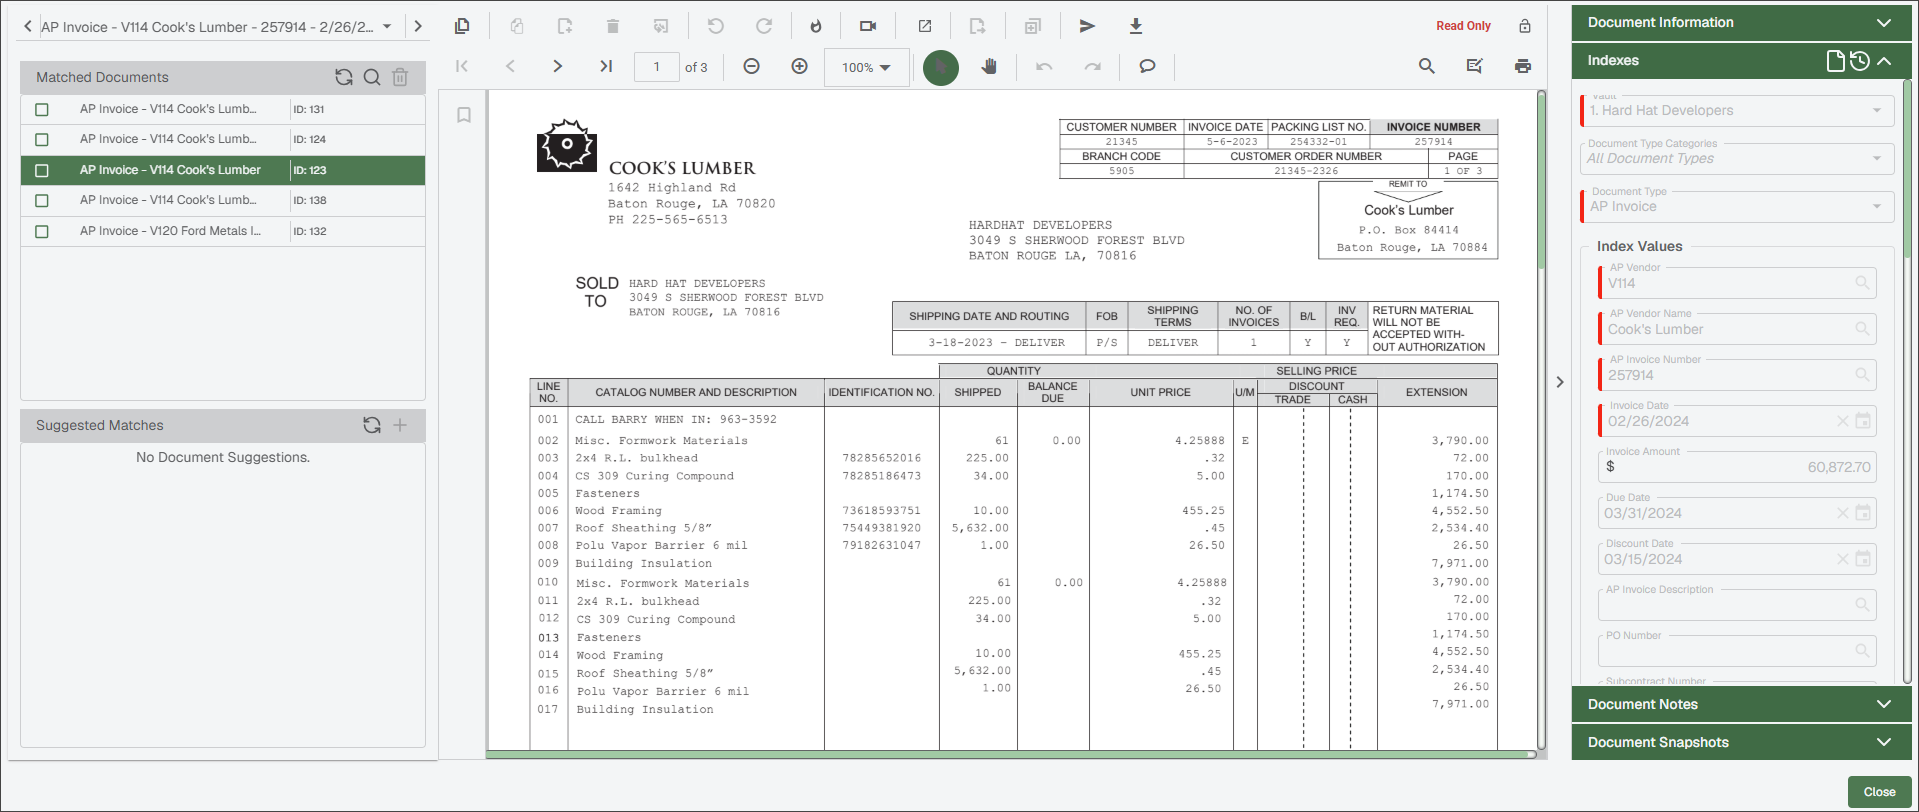The width and height of the screenshot is (1919, 812).
Task: Select AP Invoice row with ID: 138
Action: coord(223,200)
